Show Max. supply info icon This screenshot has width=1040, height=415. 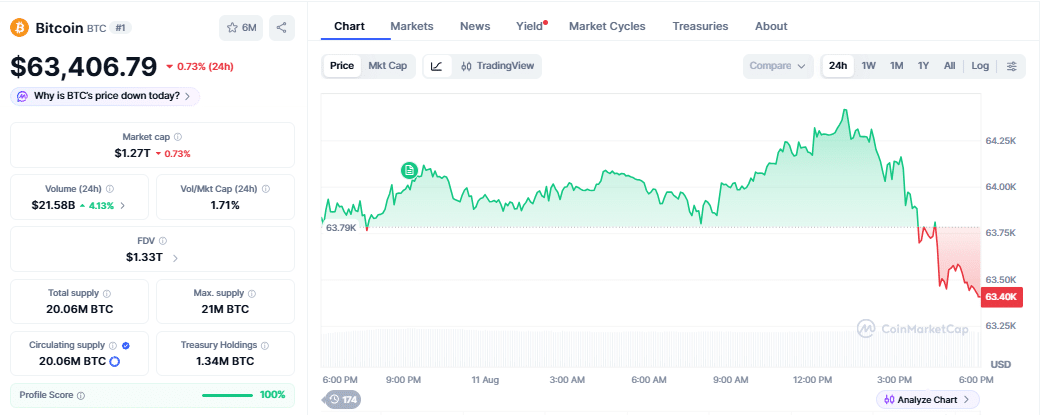(251, 293)
